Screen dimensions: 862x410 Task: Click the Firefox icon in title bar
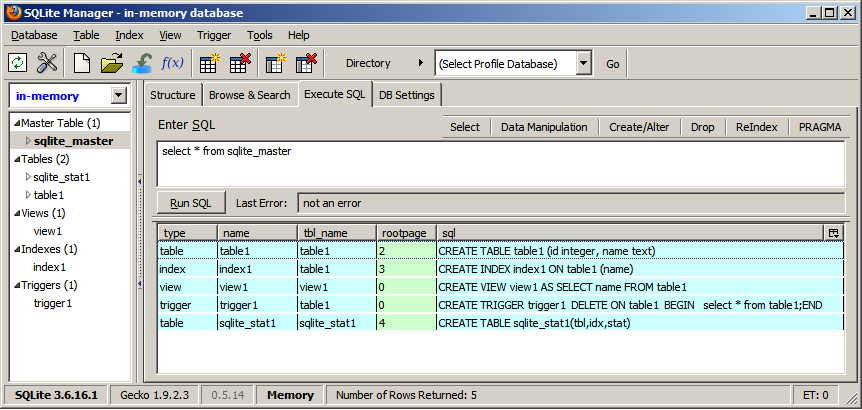(14, 13)
